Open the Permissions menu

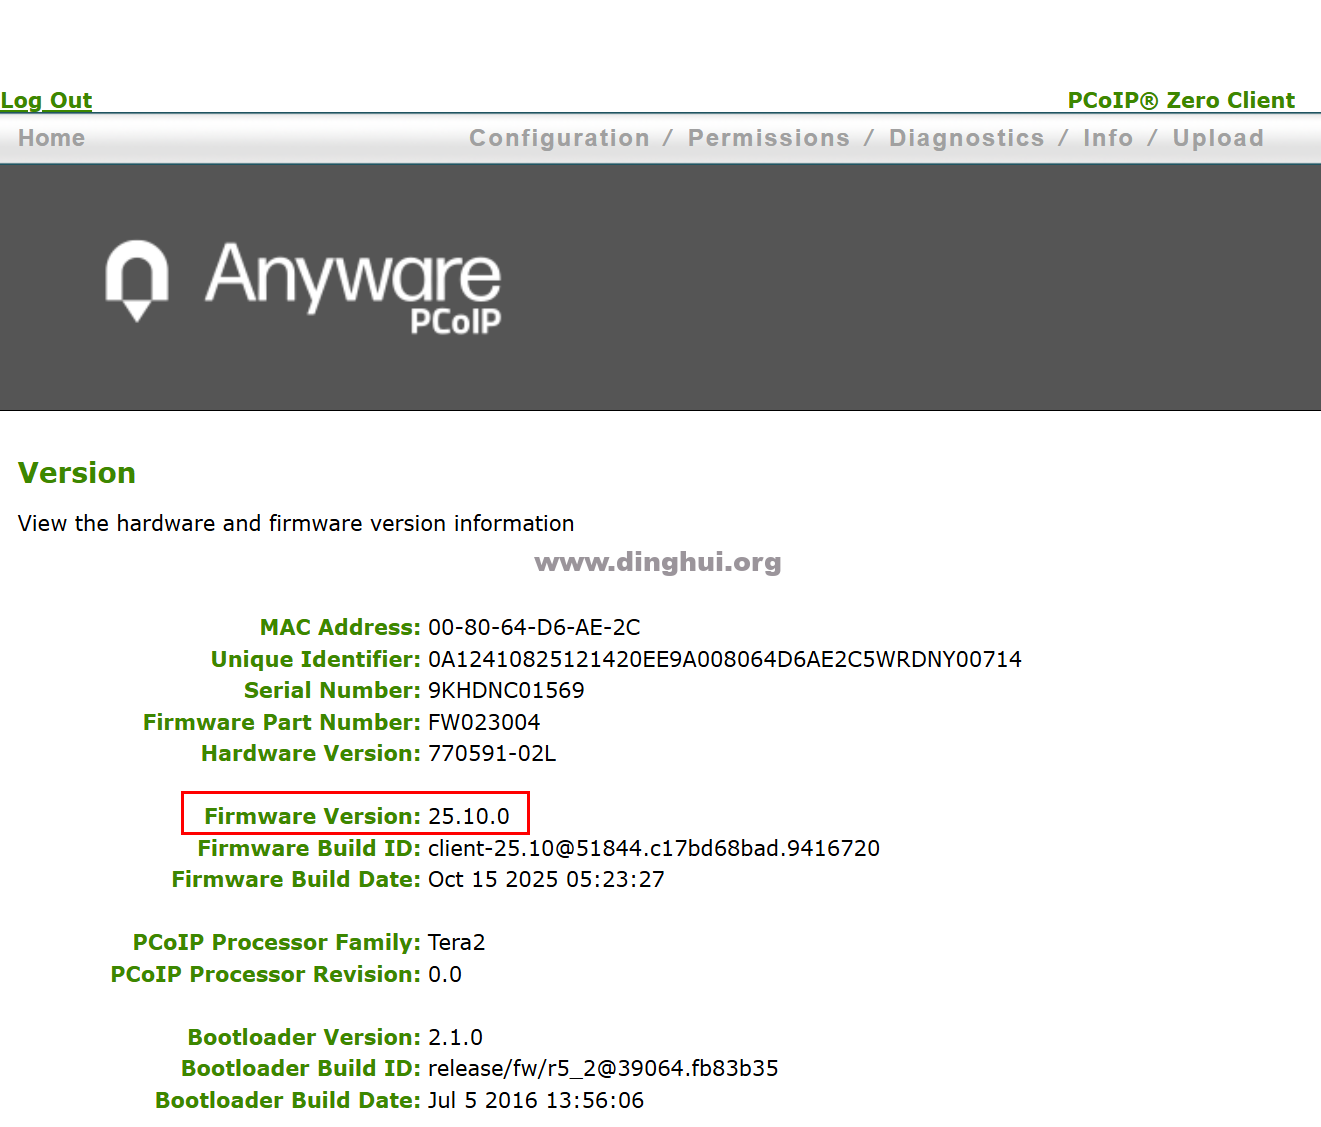768,138
